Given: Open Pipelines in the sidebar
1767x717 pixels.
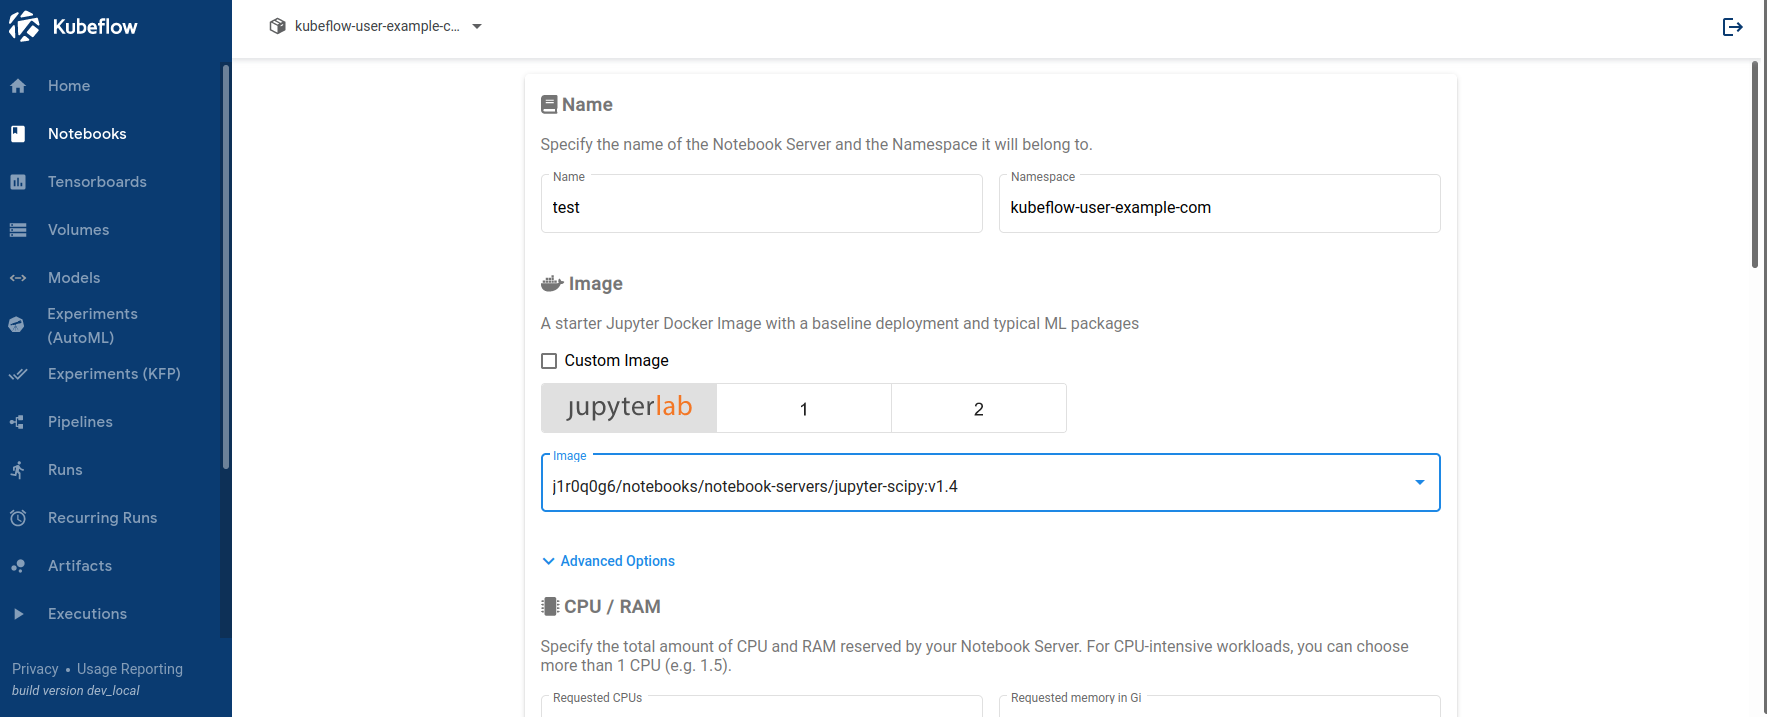Looking at the screenshot, I should (x=80, y=422).
